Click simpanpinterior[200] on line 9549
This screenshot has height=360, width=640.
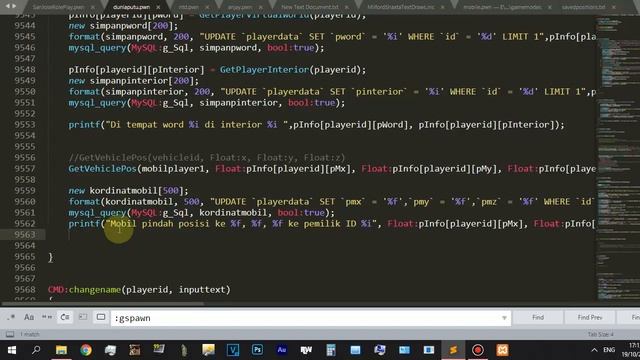[144, 81]
